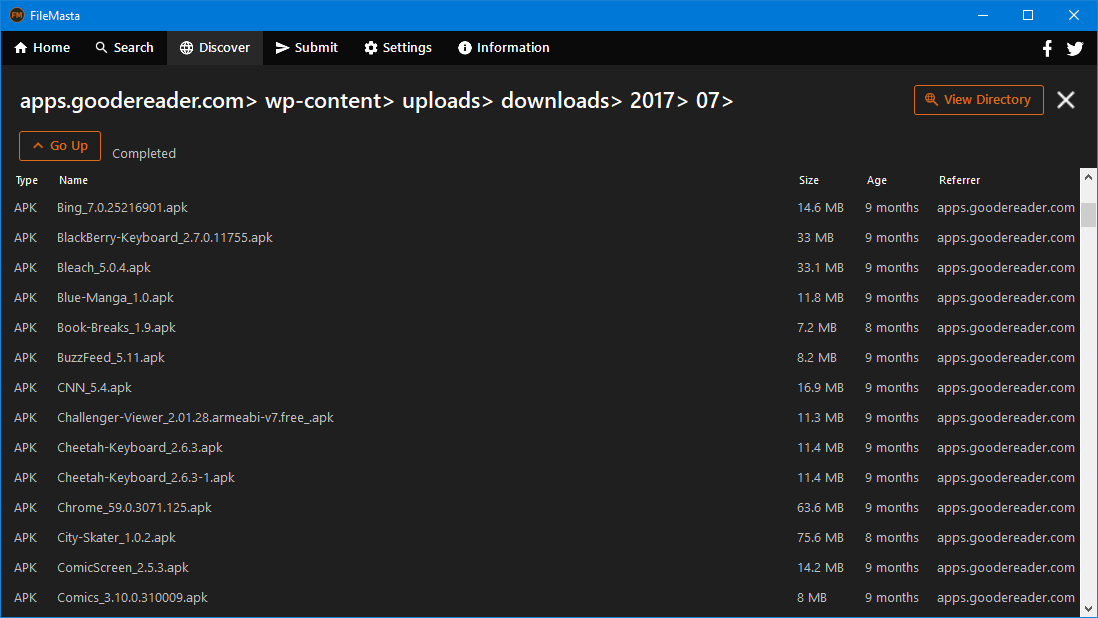This screenshot has height=618, width=1098.
Task: Open FileMasta's Twitter page via its icon
Action: 1075,47
